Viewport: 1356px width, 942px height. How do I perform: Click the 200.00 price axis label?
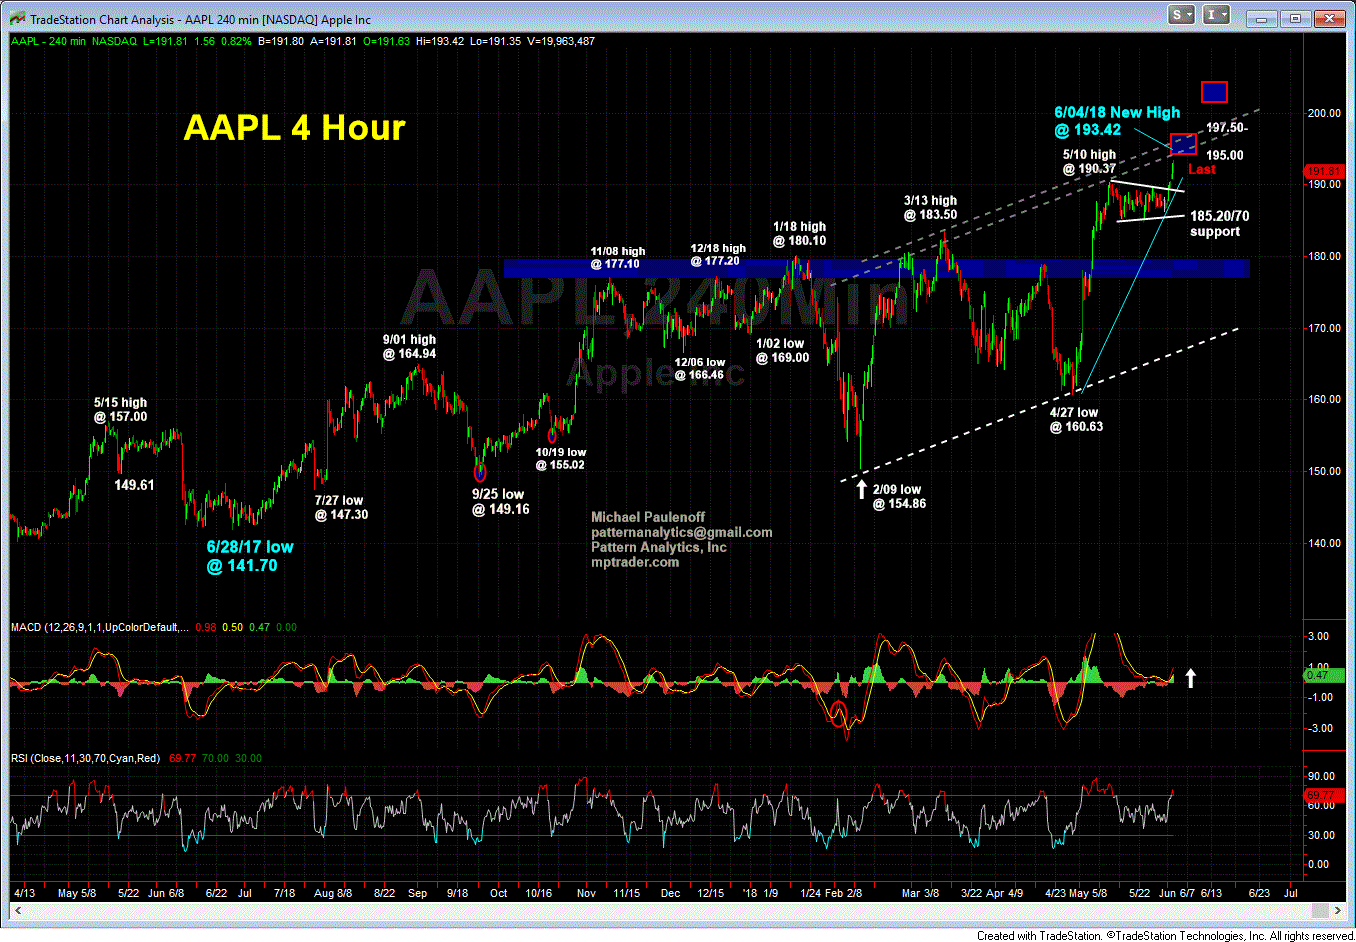coord(1324,113)
